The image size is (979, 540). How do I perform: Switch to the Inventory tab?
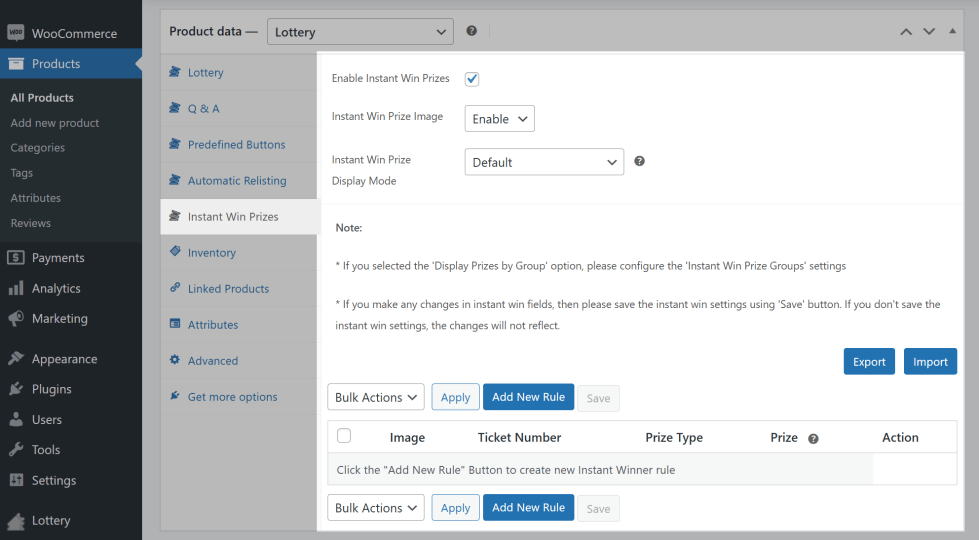click(x=211, y=253)
